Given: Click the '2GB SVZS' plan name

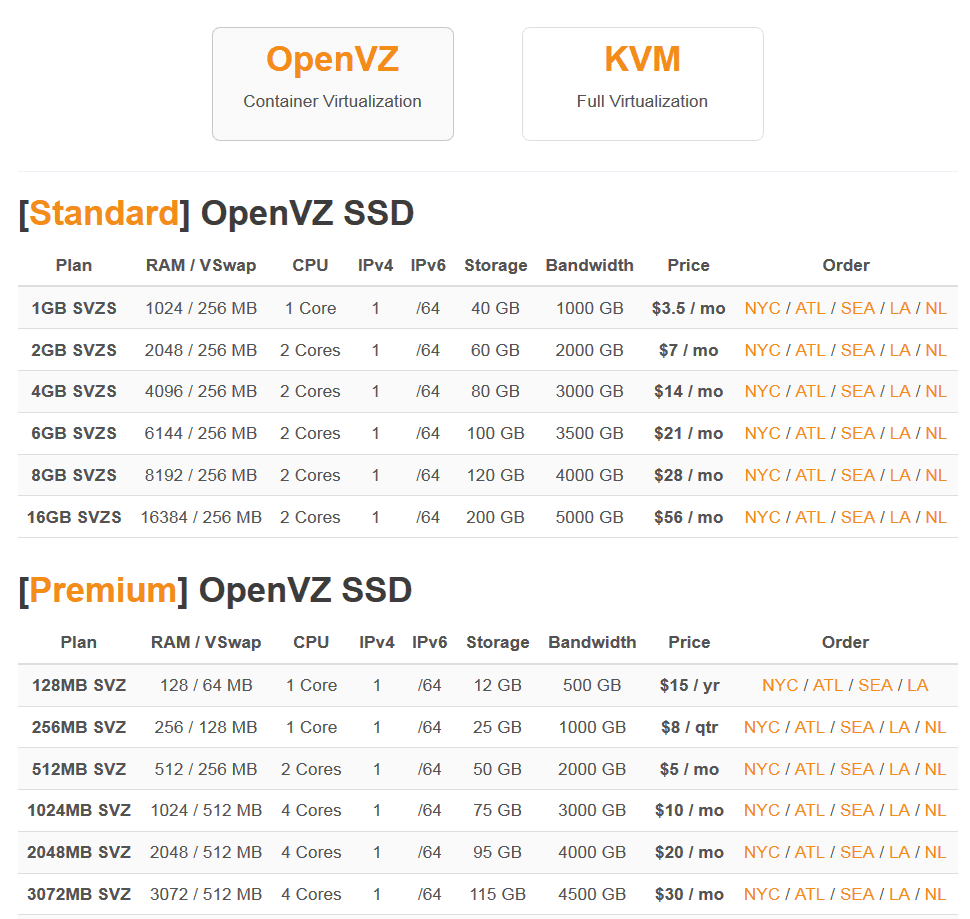Looking at the screenshot, I should pyautogui.click(x=74, y=350).
